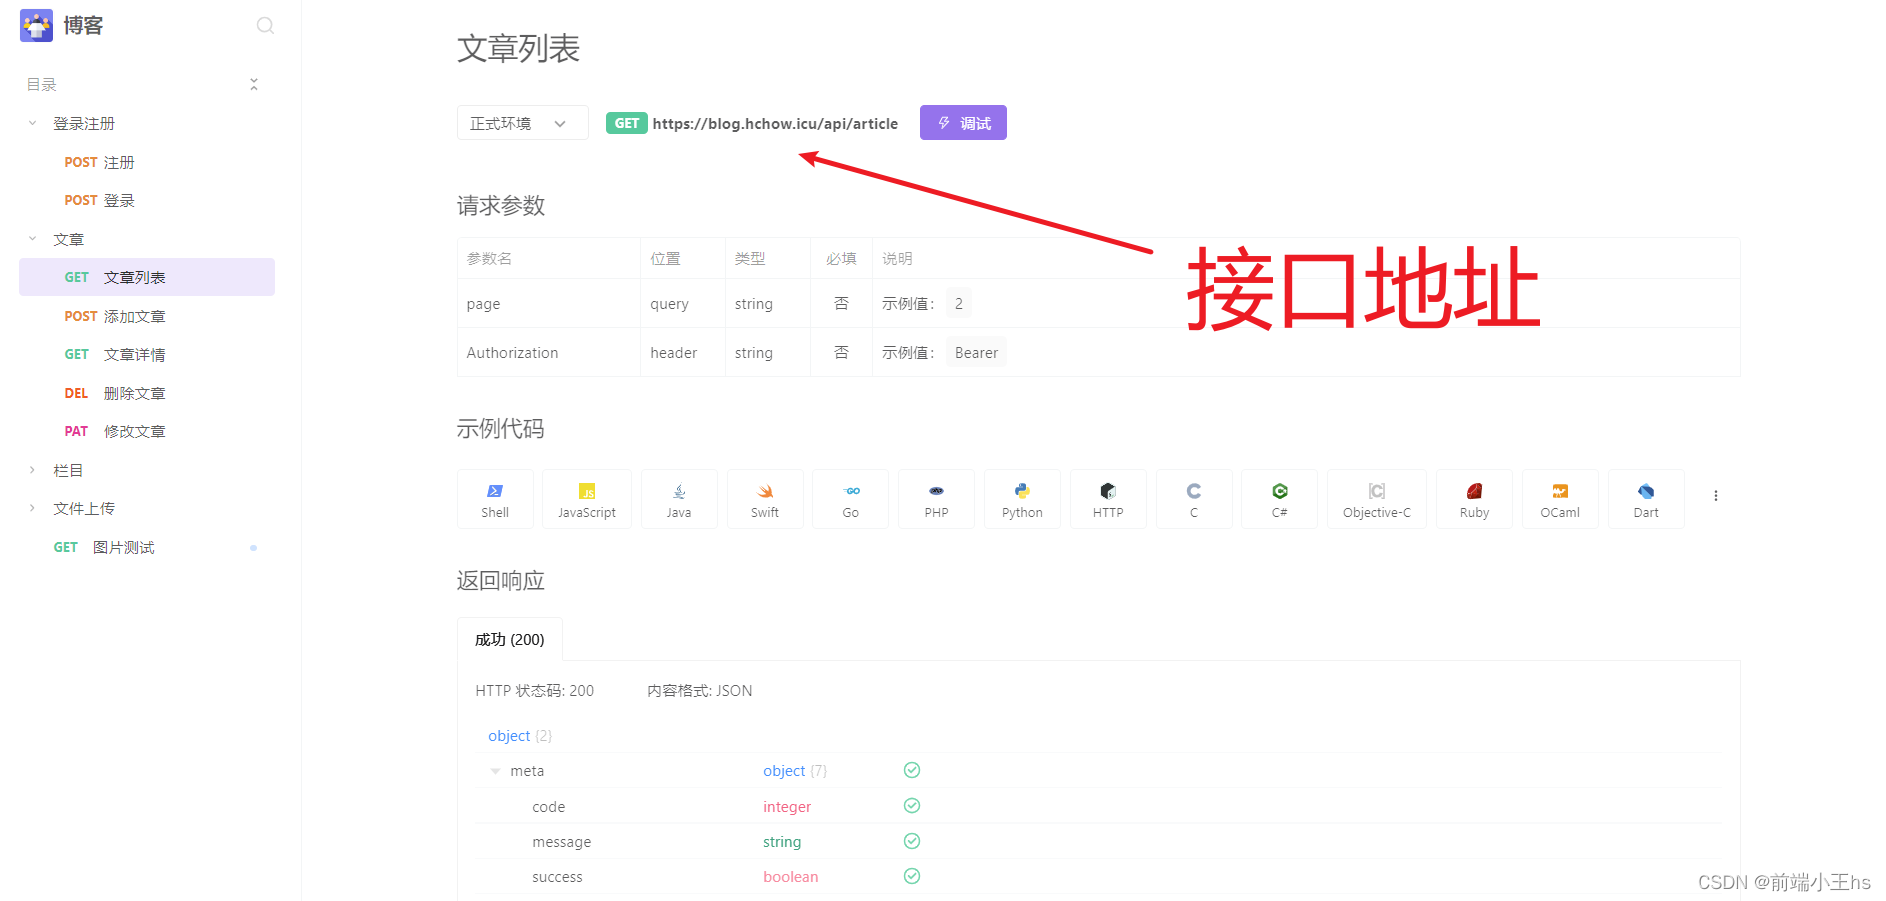Select the JavaScript code example
The height and width of the screenshot is (901, 1886).
[x=587, y=499]
